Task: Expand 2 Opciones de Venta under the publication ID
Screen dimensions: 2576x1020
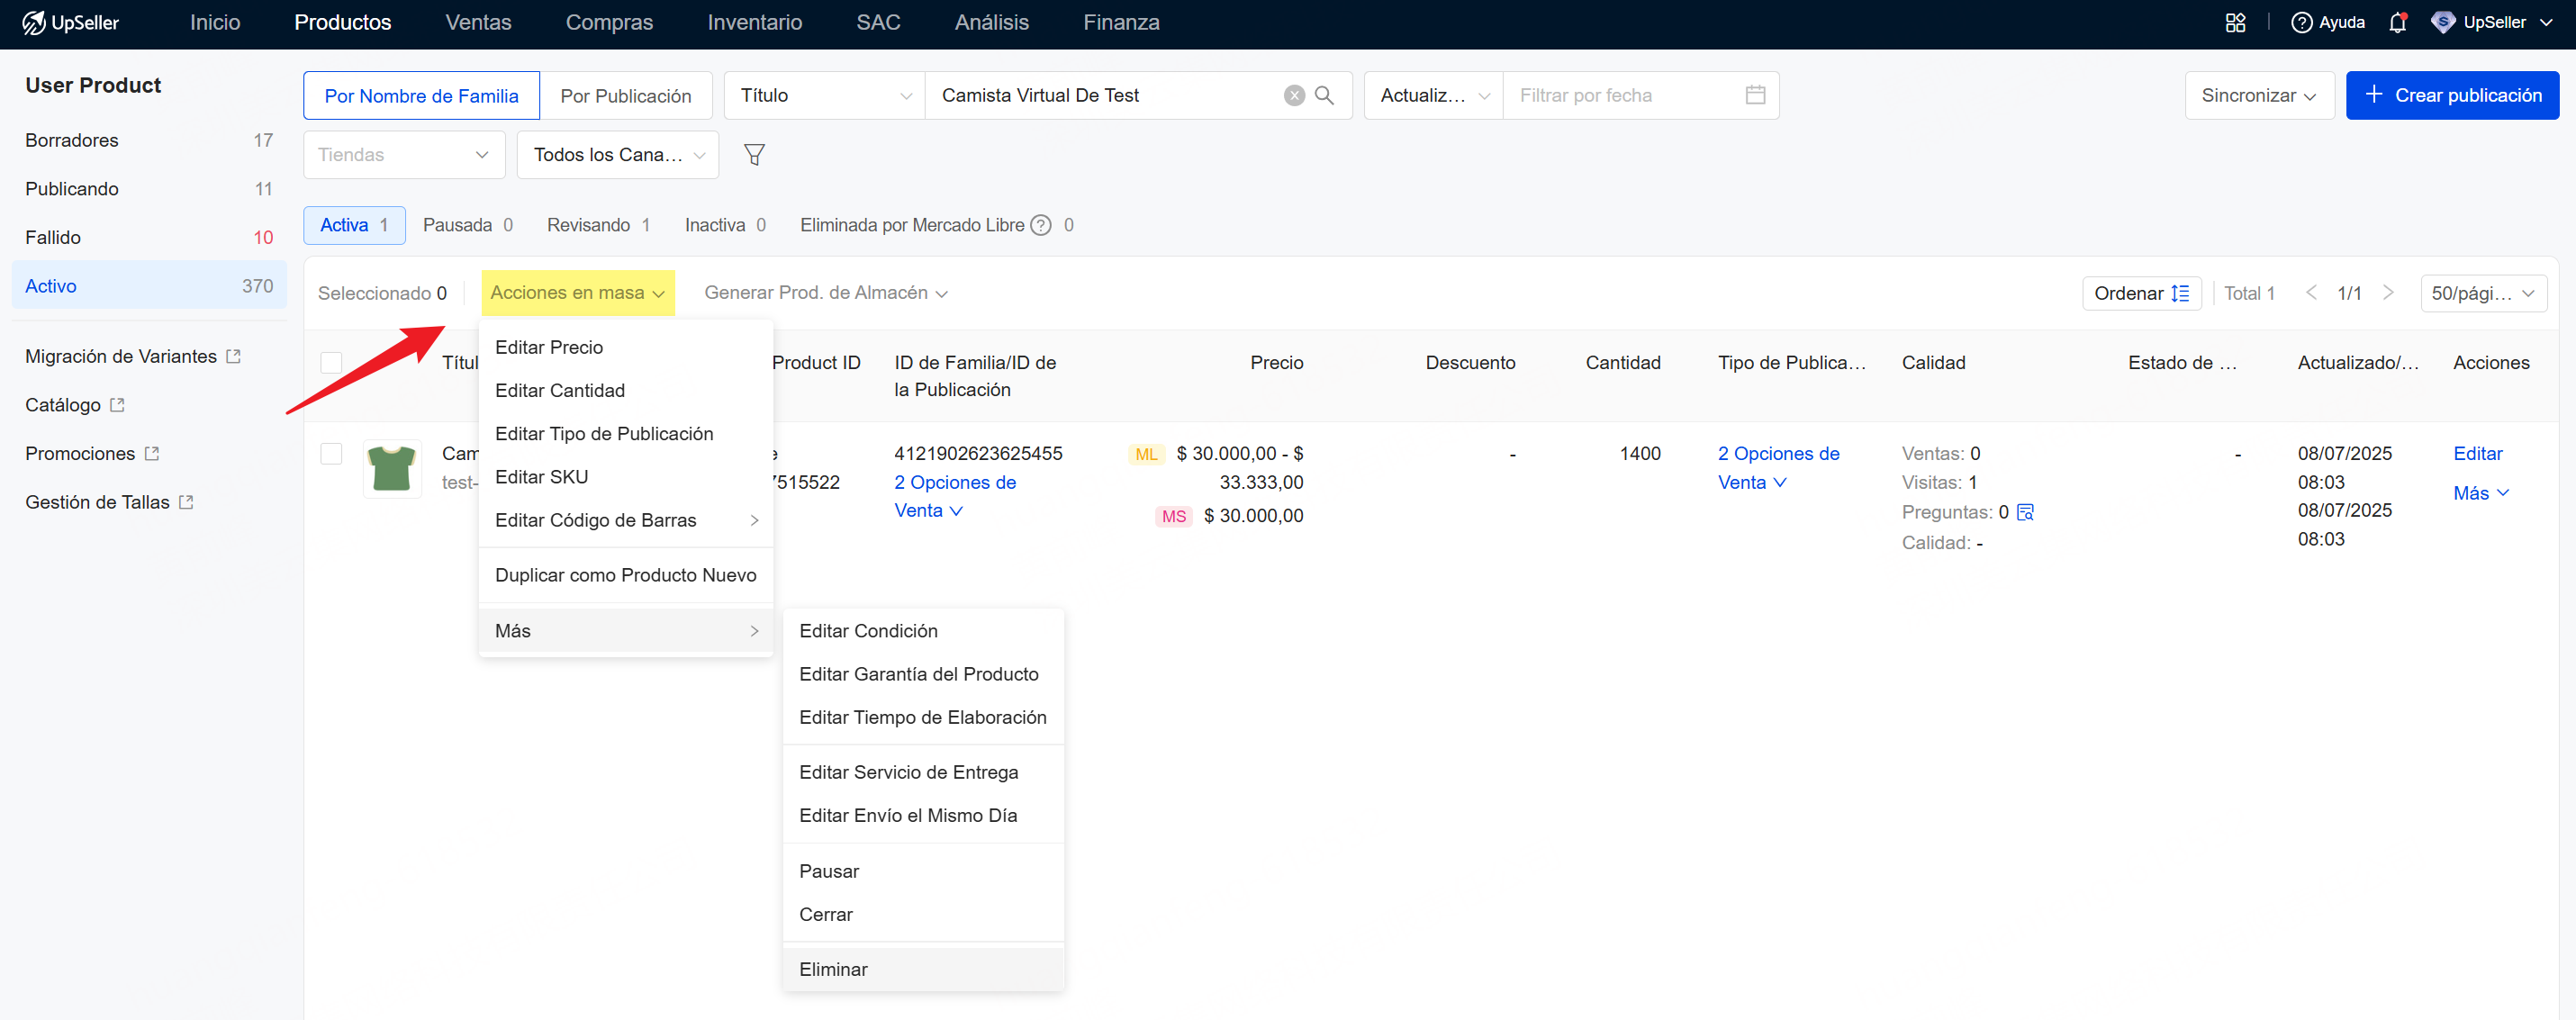Action: coord(955,496)
